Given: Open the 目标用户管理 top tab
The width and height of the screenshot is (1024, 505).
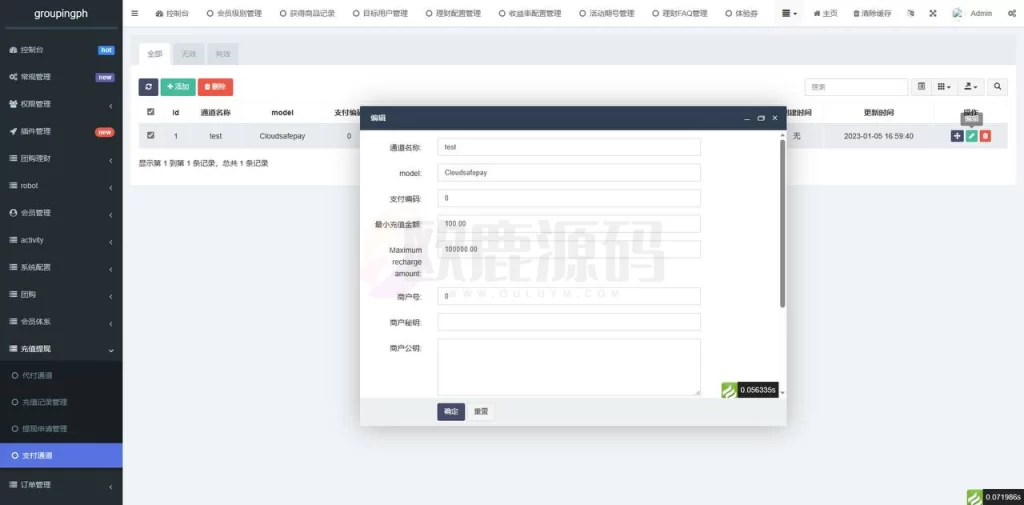Looking at the screenshot, I should [x=380, y=13].
